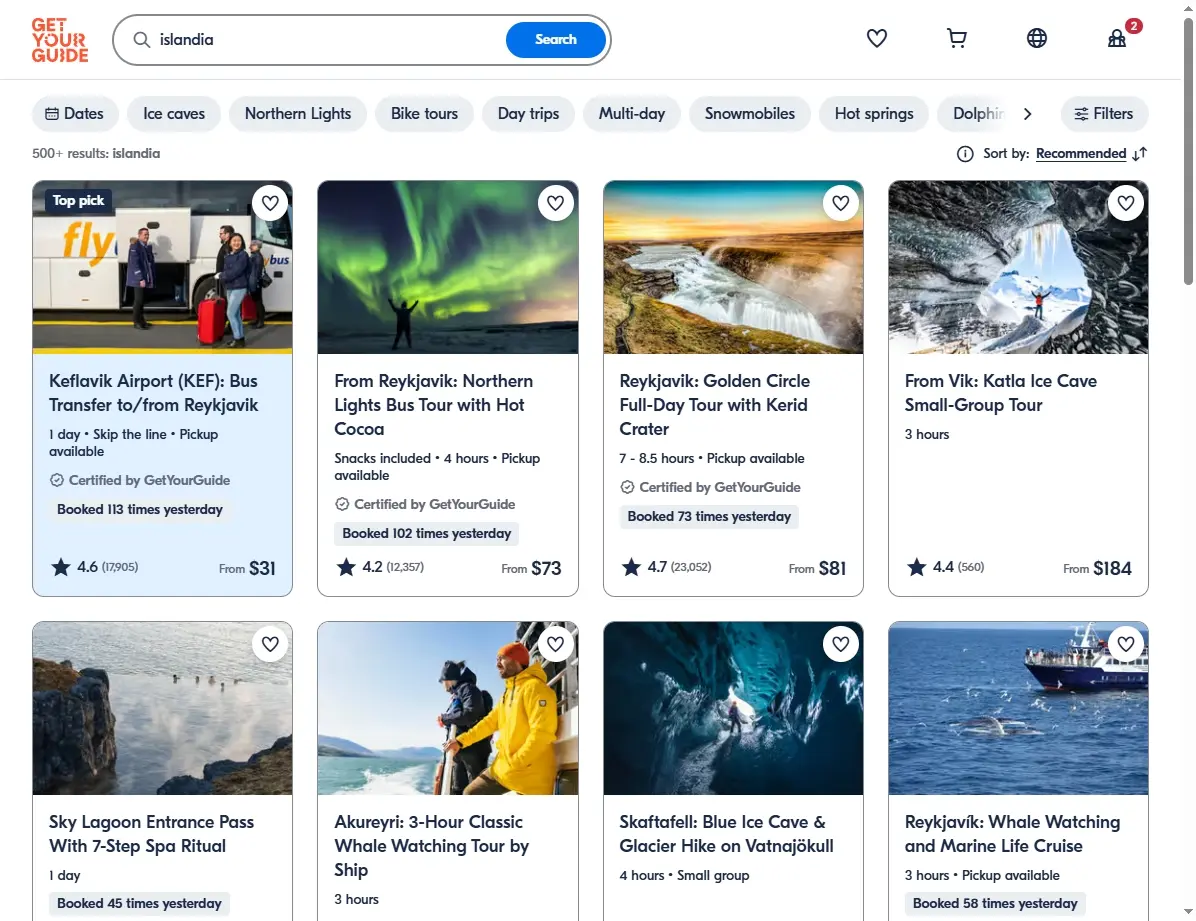Save Katla Ice Cave Tour to wishlist

[1126, 203]
